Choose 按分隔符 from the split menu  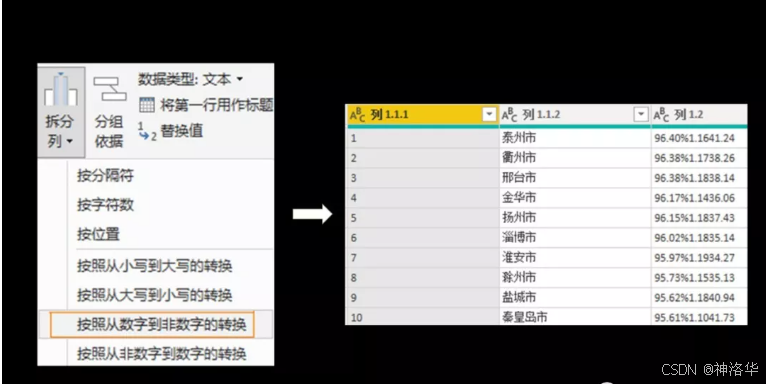[x=105, y=175]
